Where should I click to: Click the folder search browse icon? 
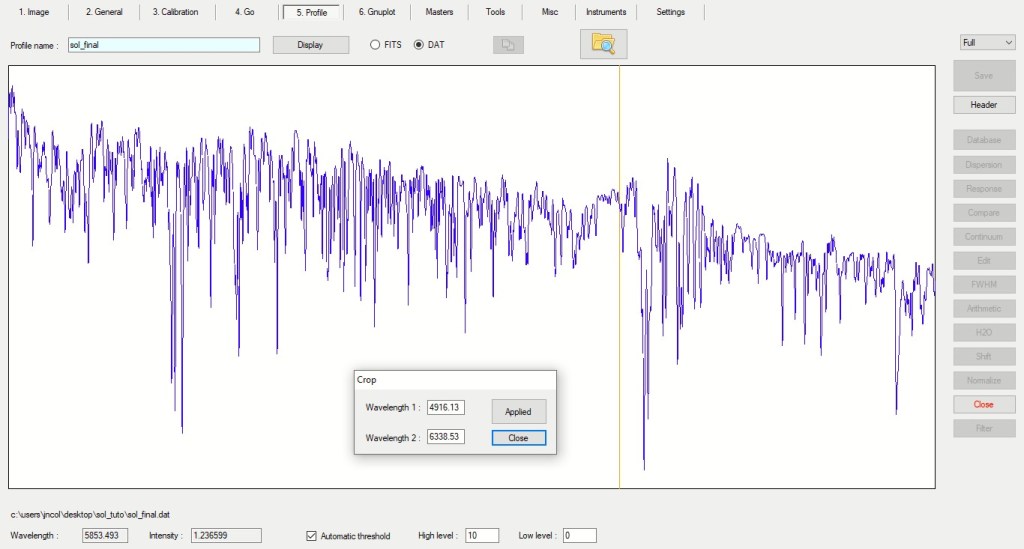coord(603,44)
